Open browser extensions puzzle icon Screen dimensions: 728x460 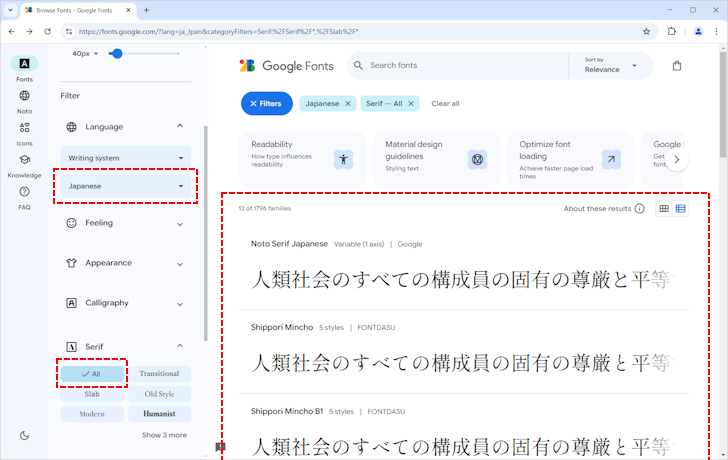pyautogui.click(x=672, y=32)
